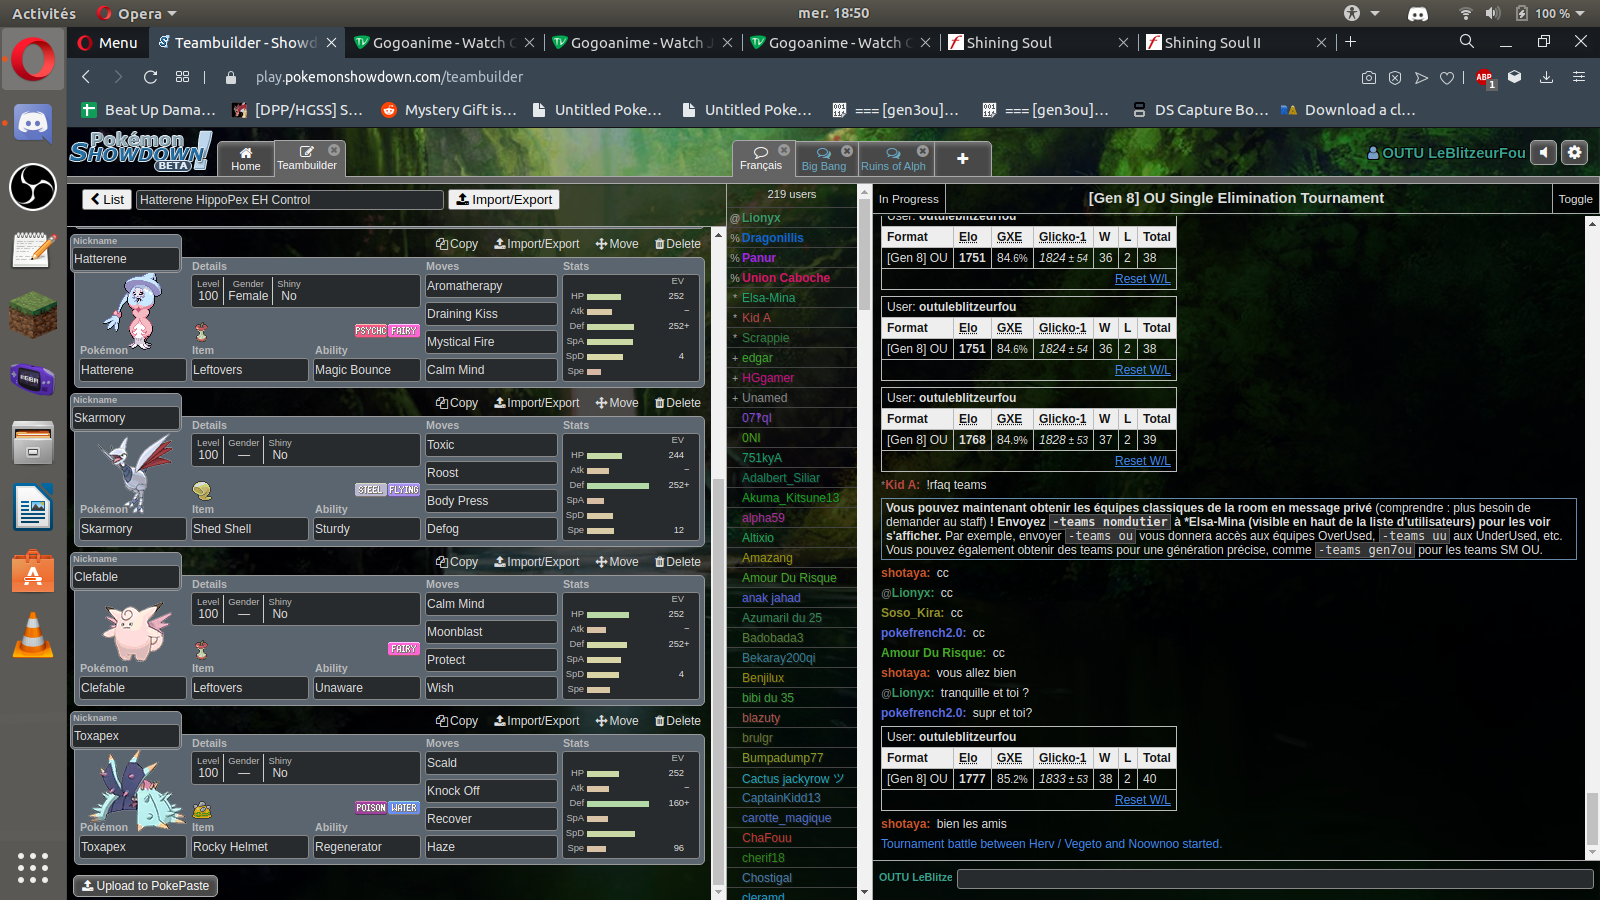Open a new browser tab
Viewport: 1600px width, 900px height.
pyautogui.click(x=1350, y=42)
